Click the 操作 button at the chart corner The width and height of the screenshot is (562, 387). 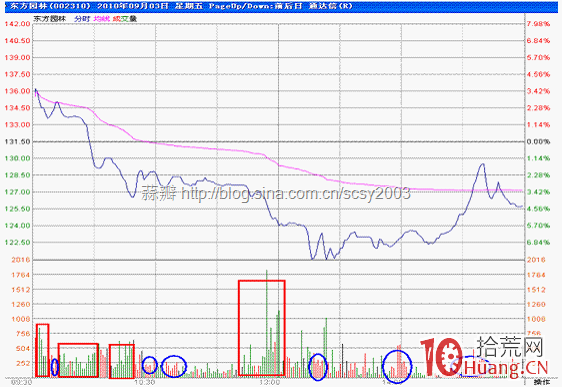[x=542, y=382]
